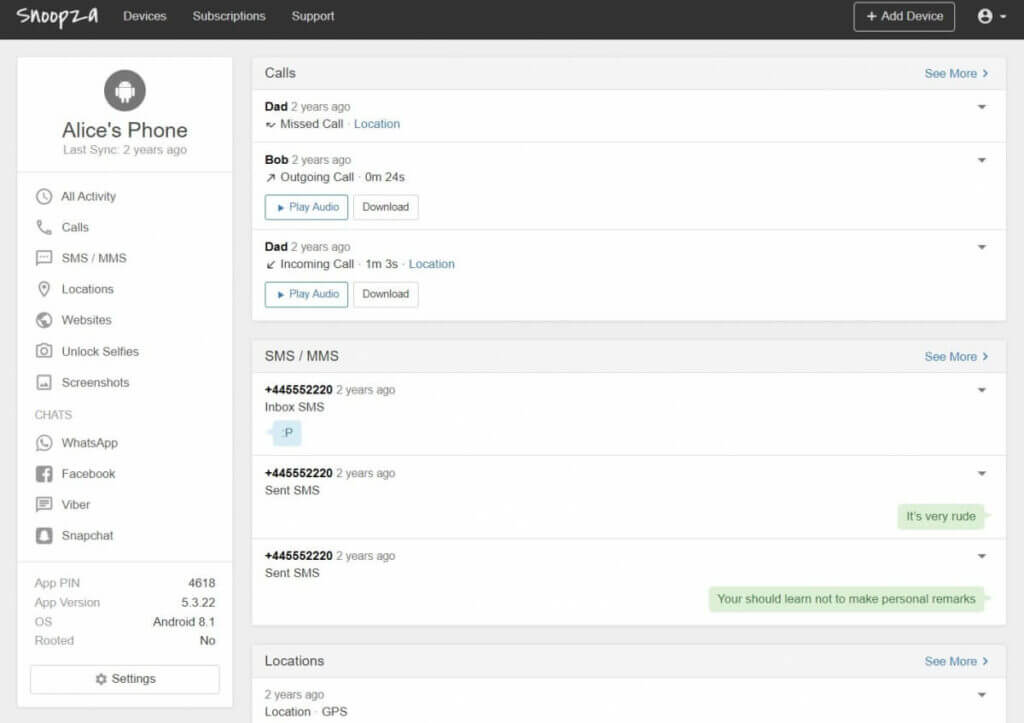
Task: Open the user account dropdown
Action: pos(991,16)
